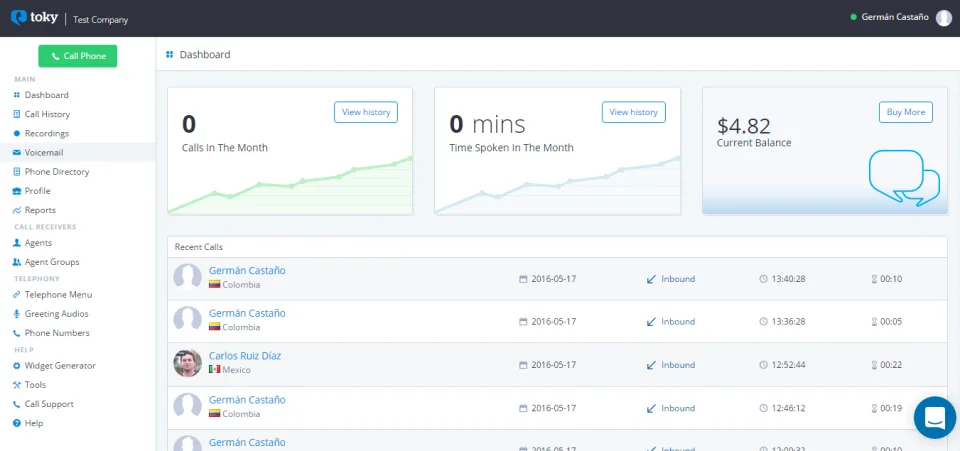The image size is (960, 451).
Task: Open Germán Castaño call at 13:40:28
Action: point(247,270)
